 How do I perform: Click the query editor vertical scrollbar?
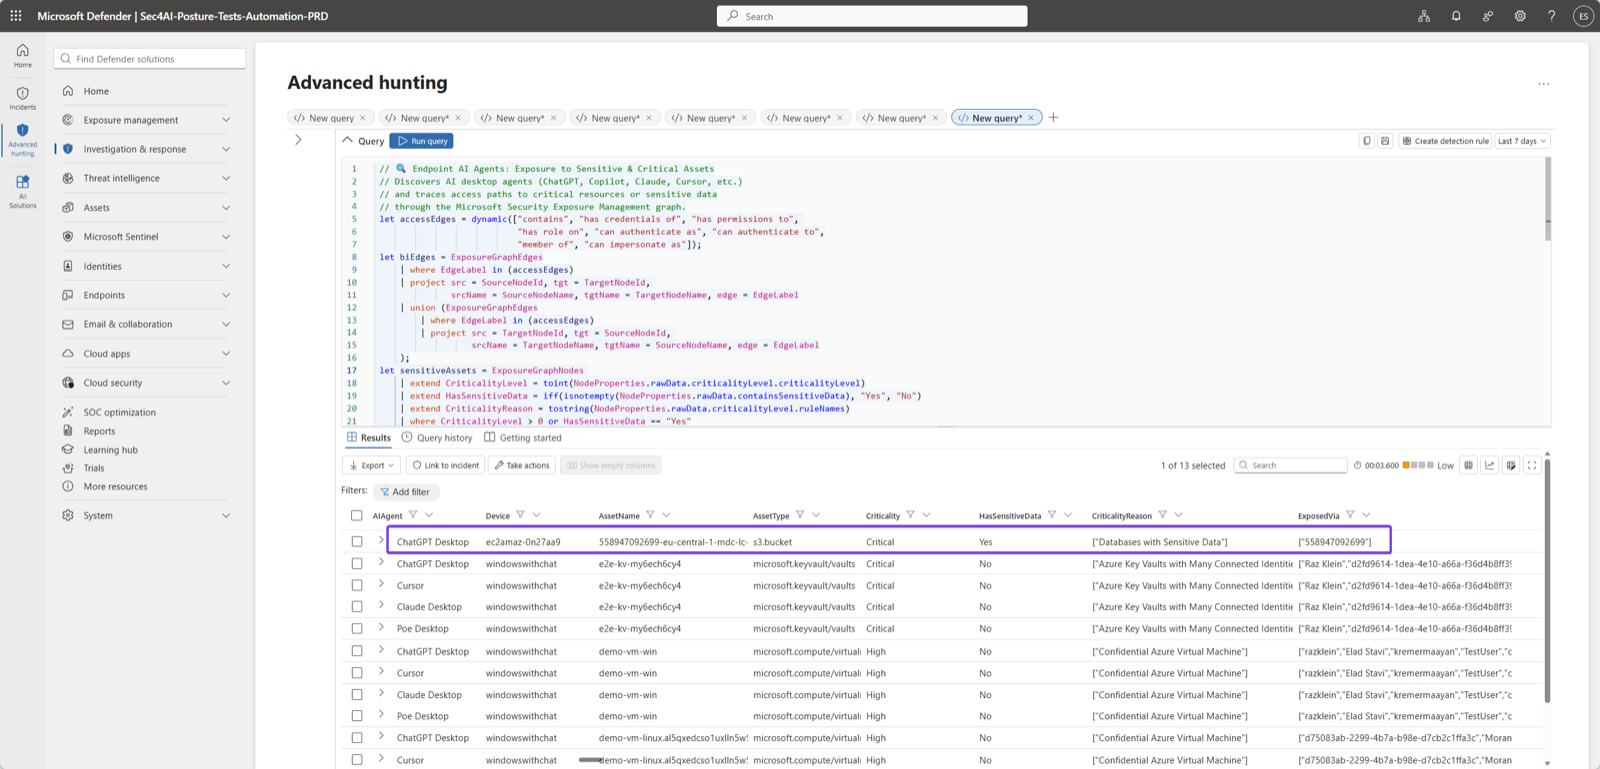[1548, 198]
